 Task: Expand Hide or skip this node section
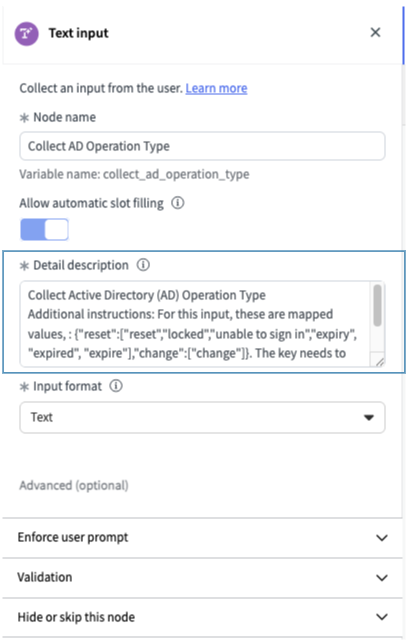(202, 617)
